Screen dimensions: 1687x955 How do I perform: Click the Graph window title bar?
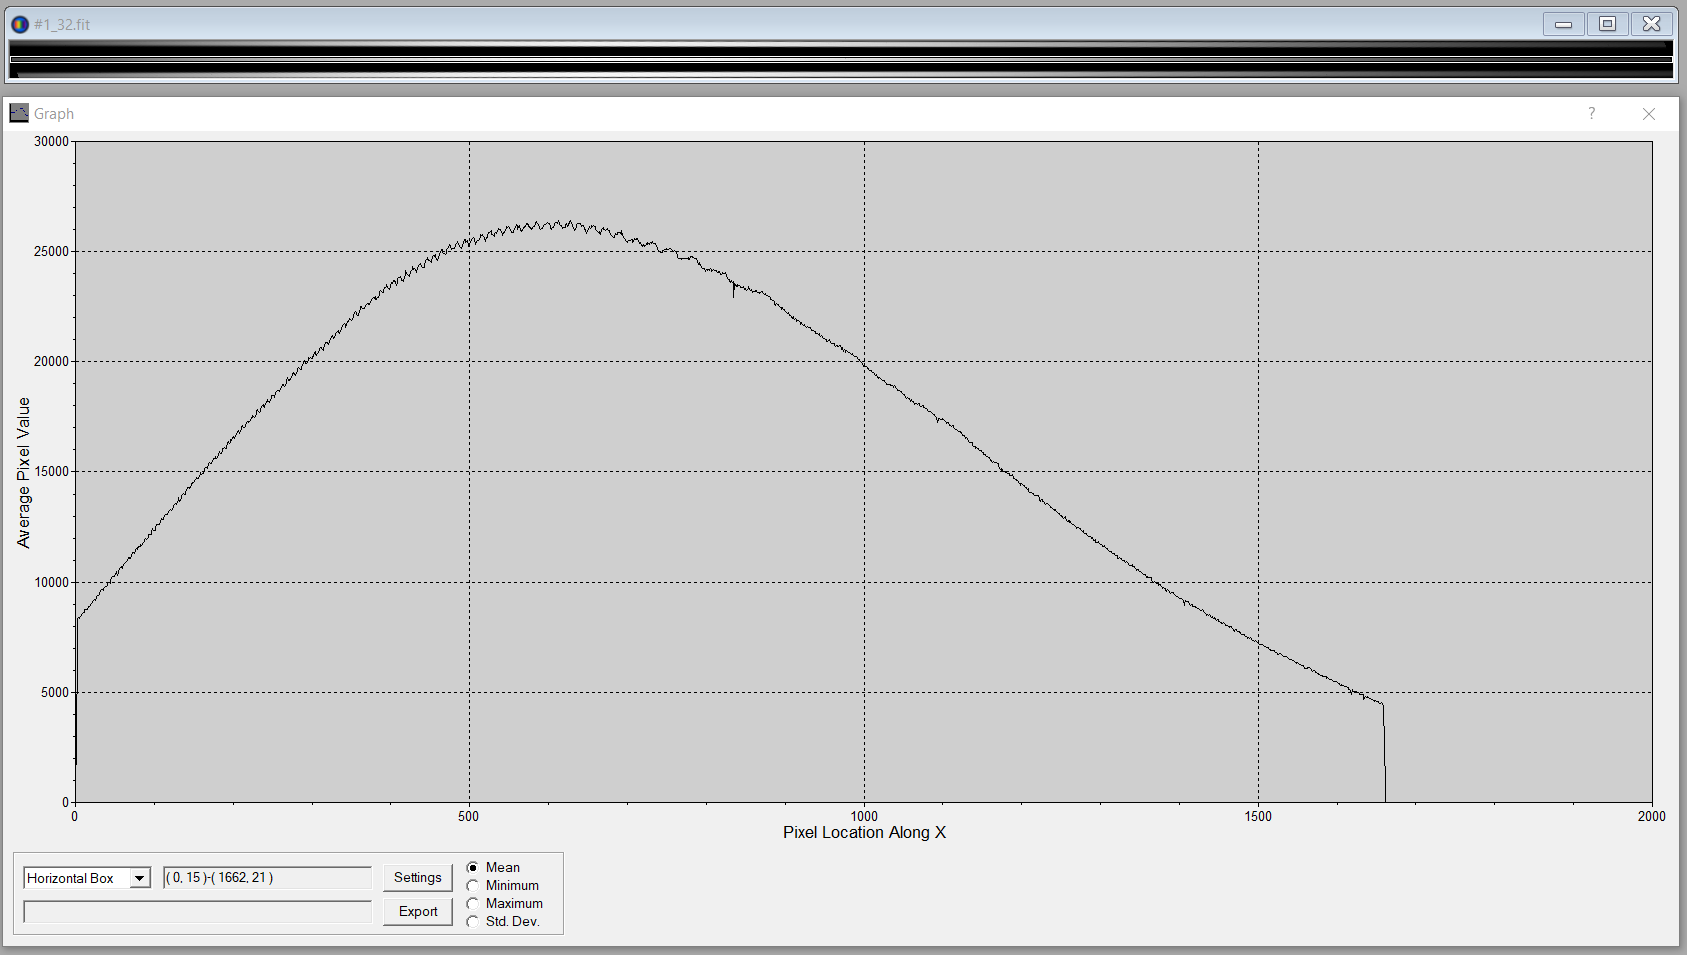click(x=800, y=114)
